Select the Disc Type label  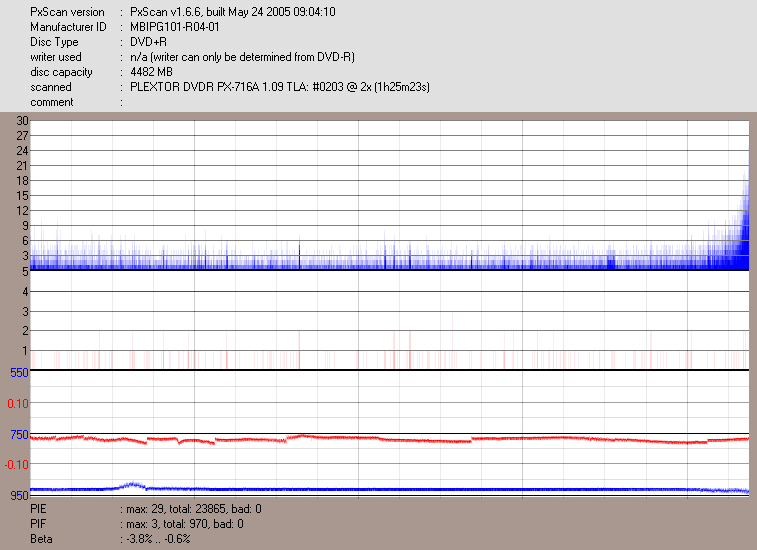pyautogui.click(x=54, y=42)
